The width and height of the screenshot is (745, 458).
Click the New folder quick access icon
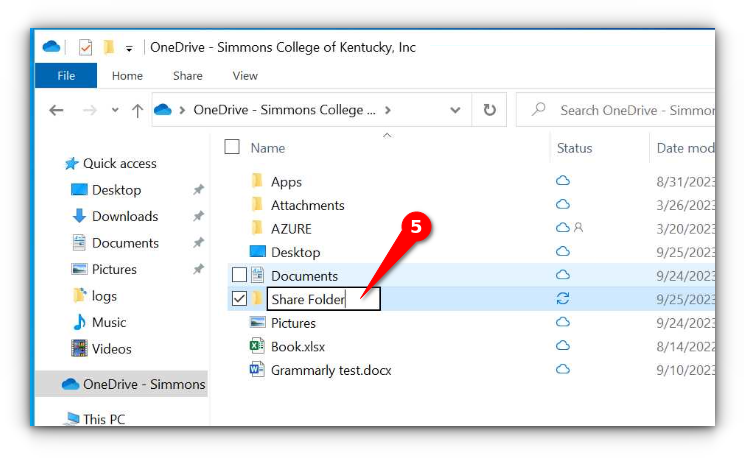109,47
